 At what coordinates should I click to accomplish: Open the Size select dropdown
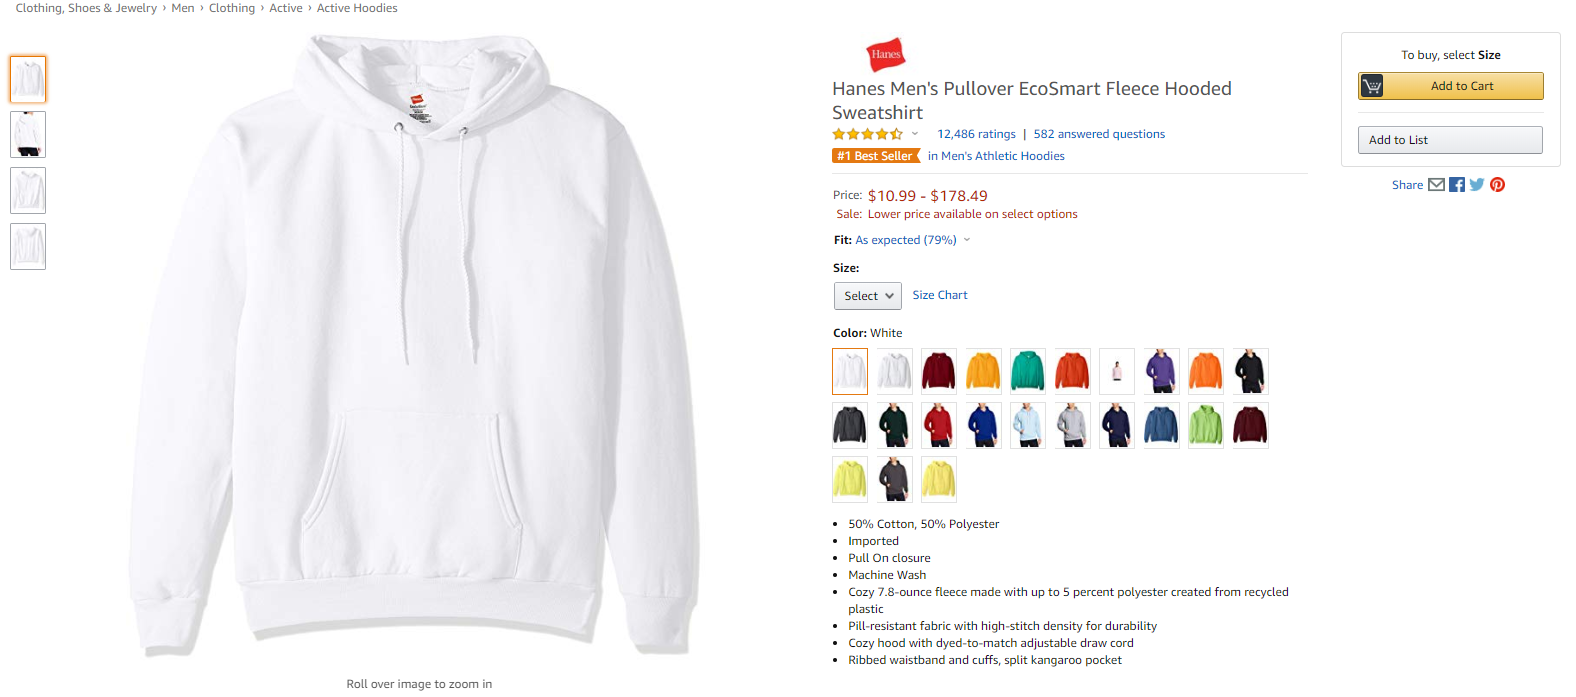868,296
